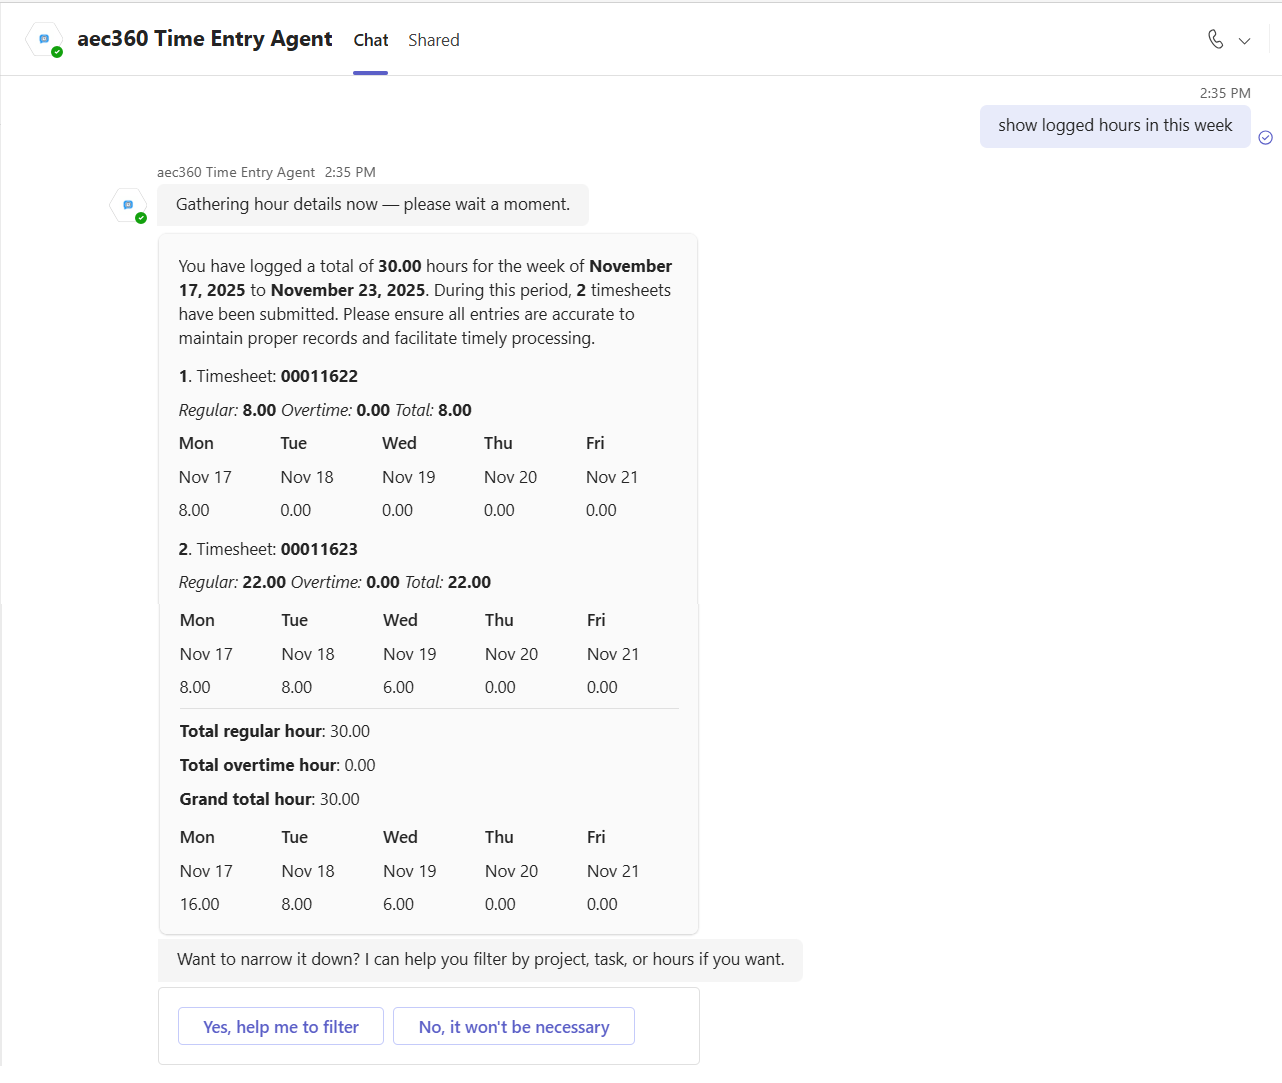
Task: Click the 2:35 PM timestamp above sent message
Action: coord(1224,93)
